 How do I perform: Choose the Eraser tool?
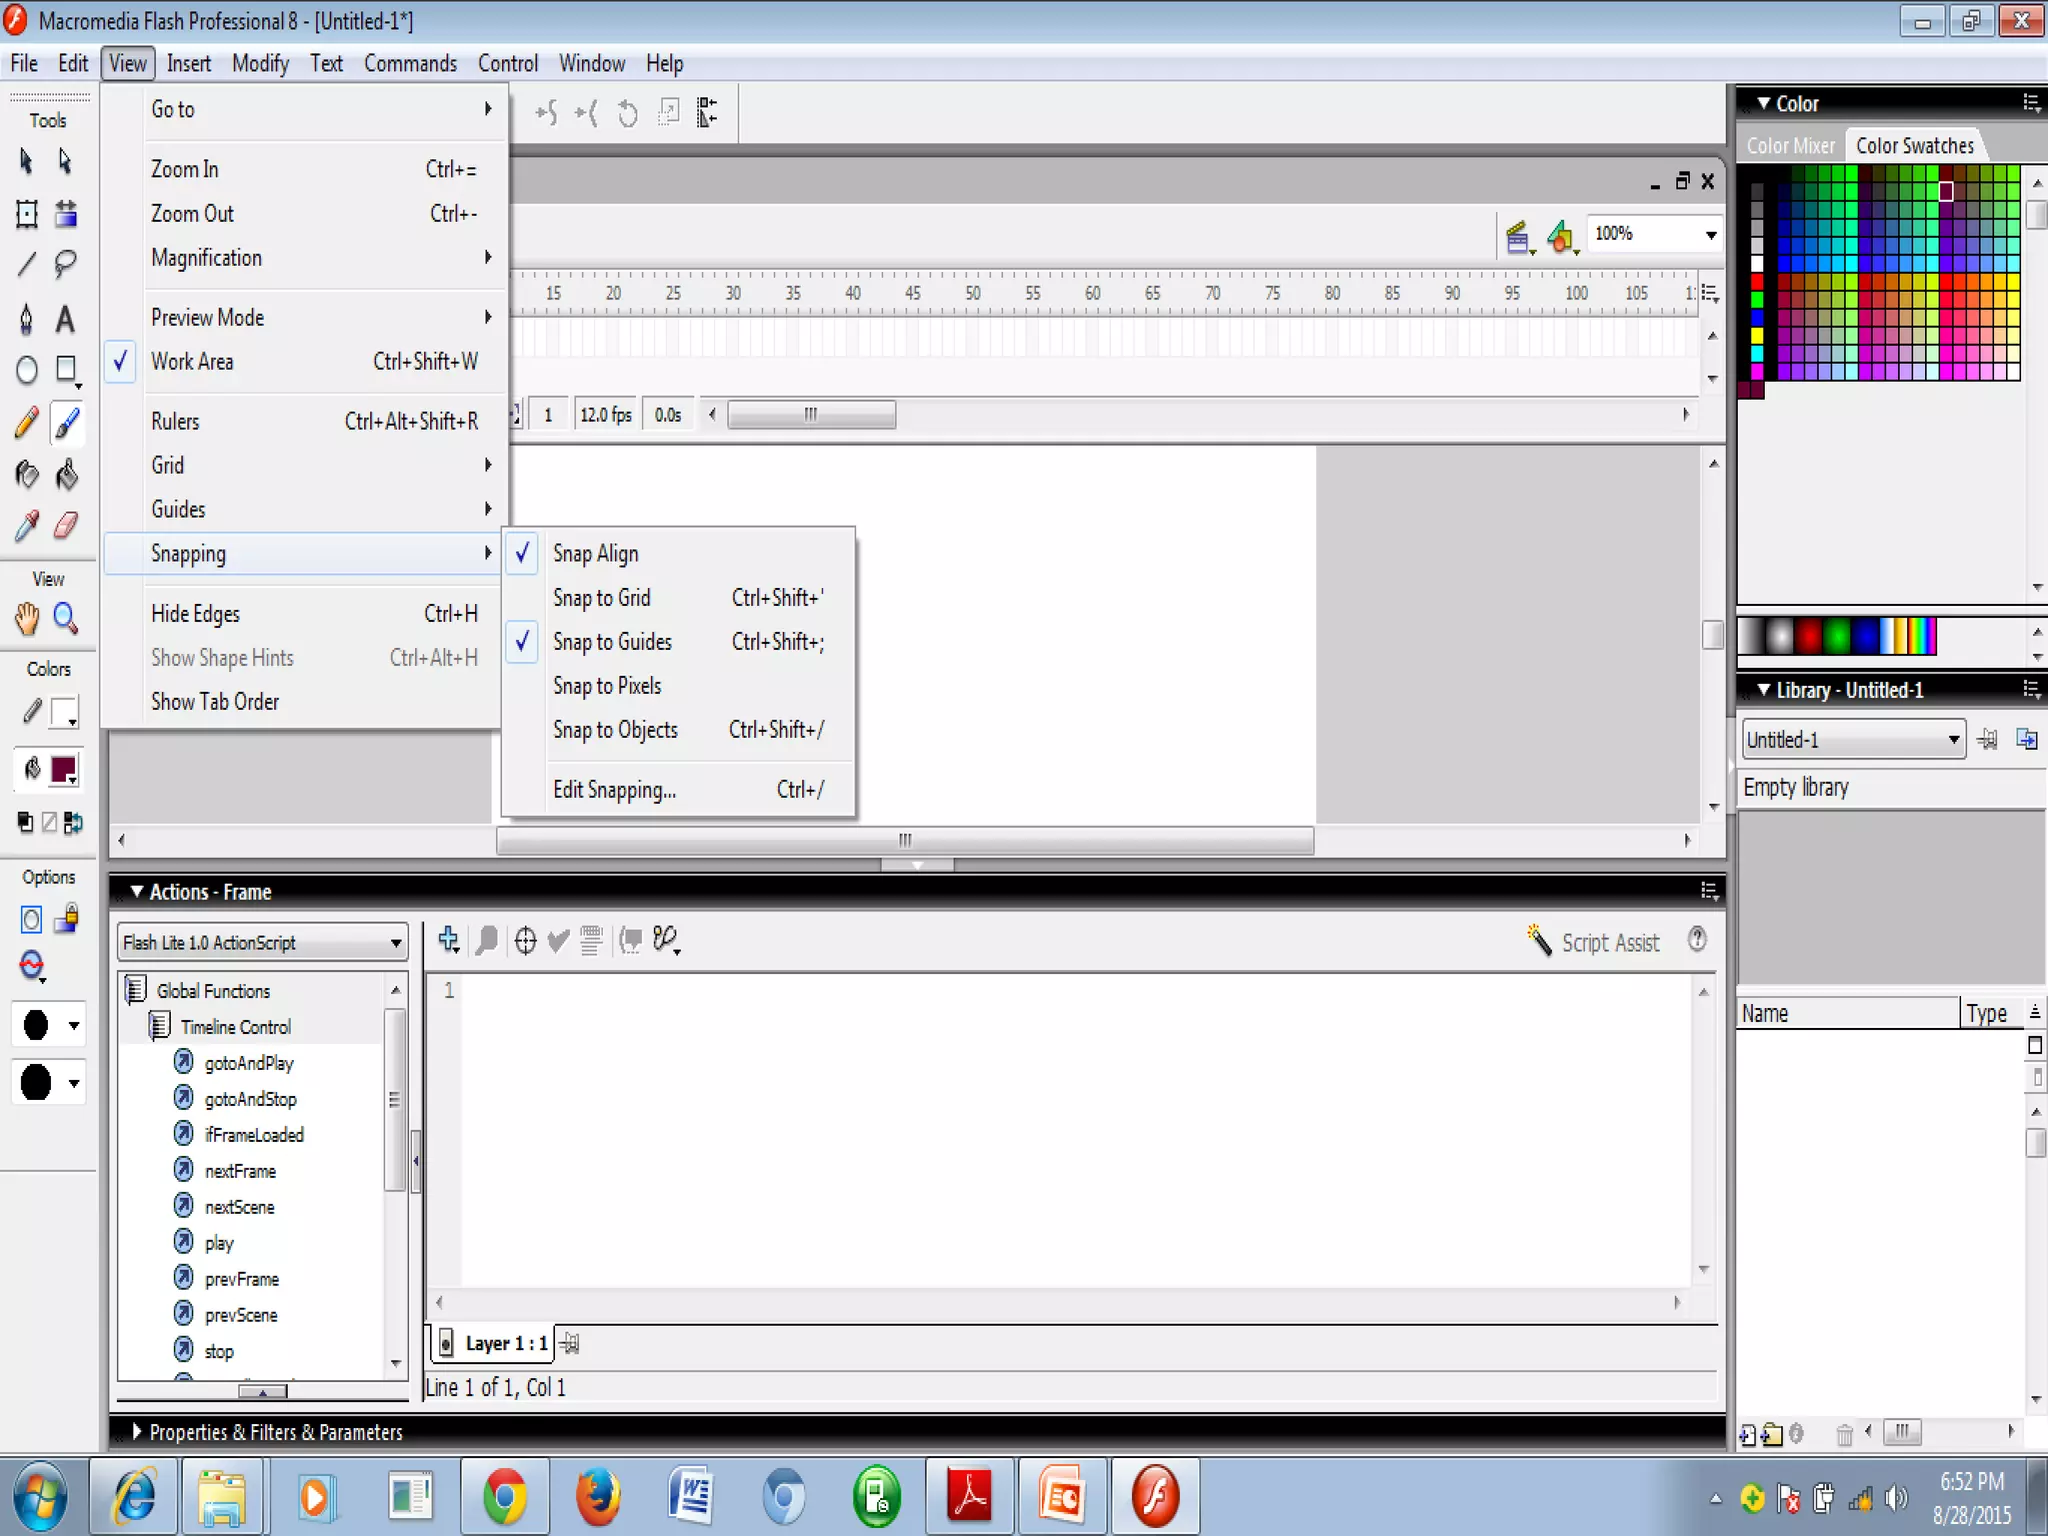[65, 525]
